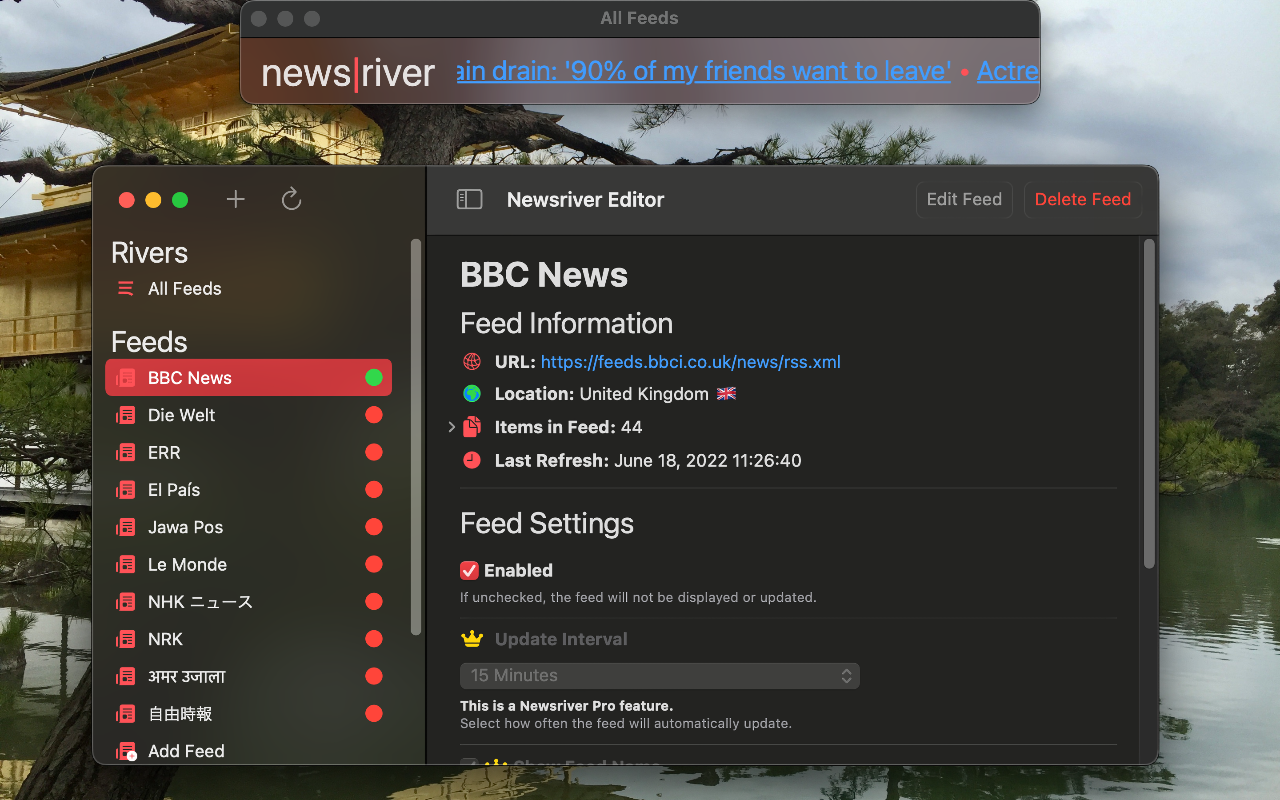Click the URL globe icon
The width and height of the screenshot is (1280, 800).
click(x=472, y=362)
